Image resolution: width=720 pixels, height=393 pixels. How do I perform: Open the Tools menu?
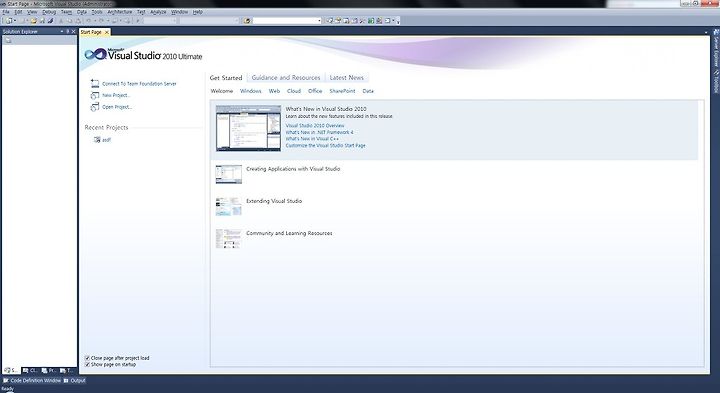click(97, 12)
